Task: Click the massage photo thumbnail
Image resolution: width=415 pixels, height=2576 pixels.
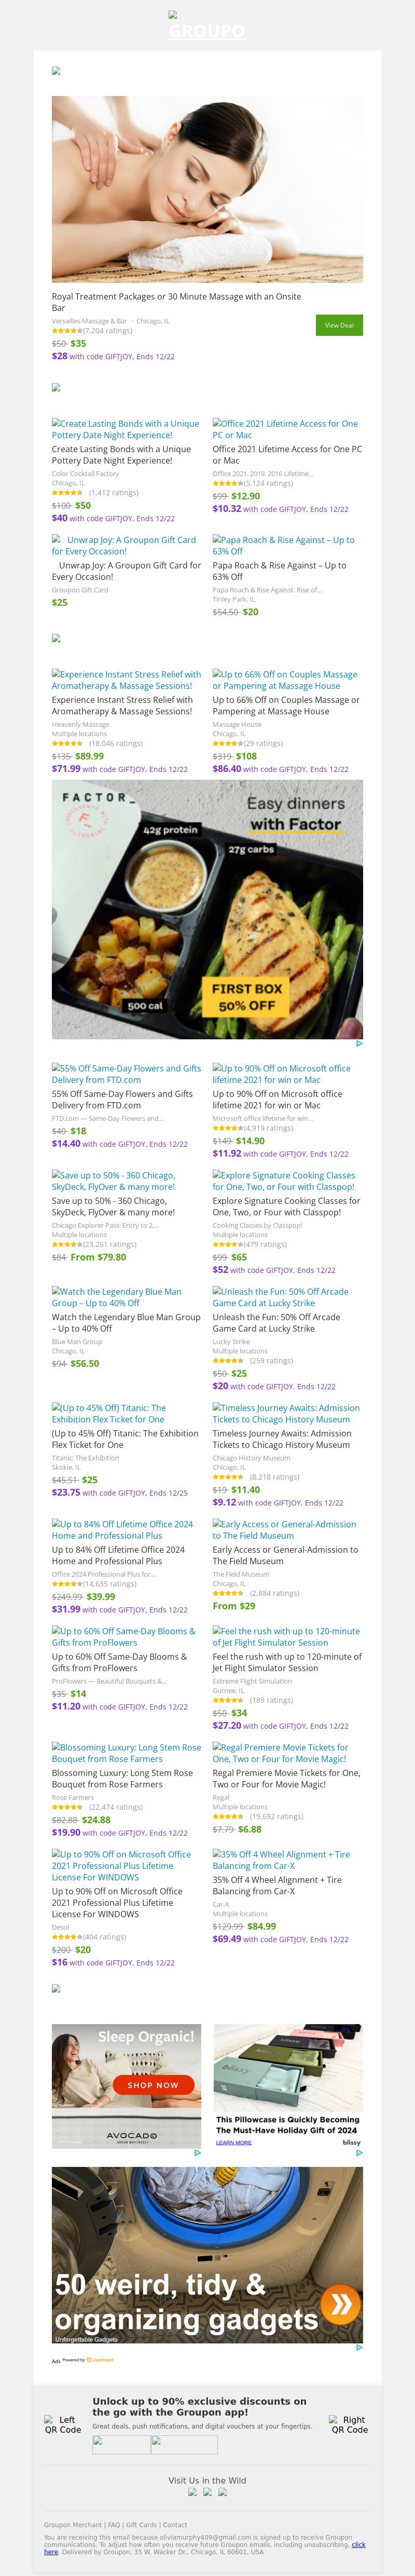Action: (207, 189)
